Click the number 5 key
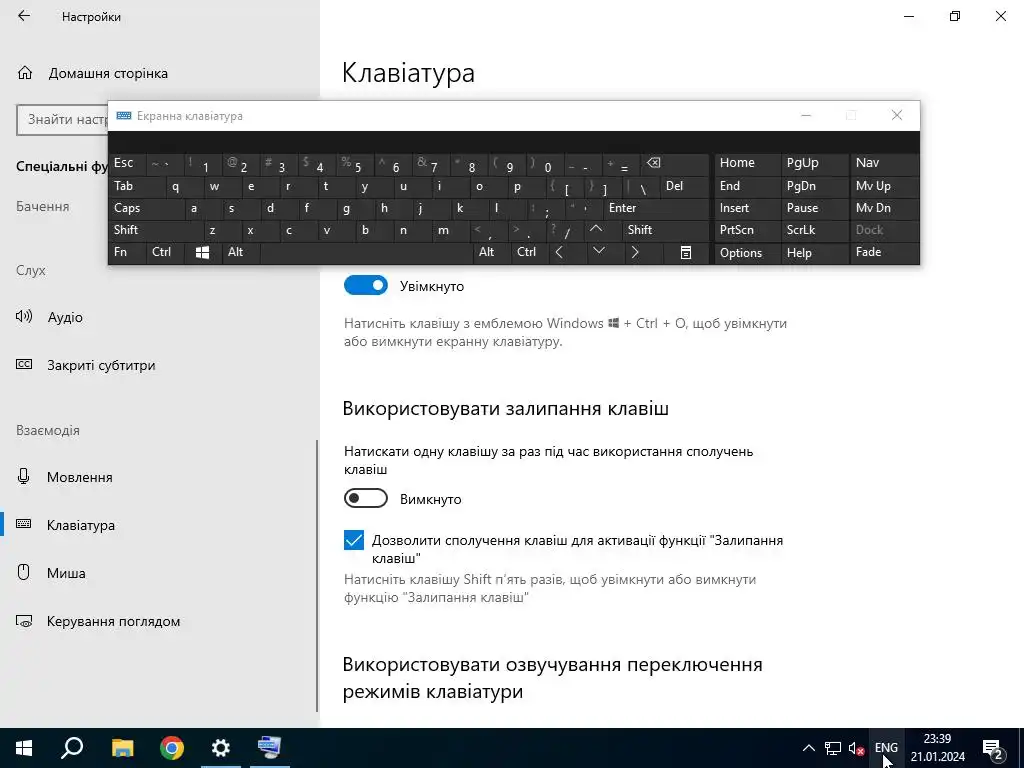The image size is (1024, 768). coord(355,164)
